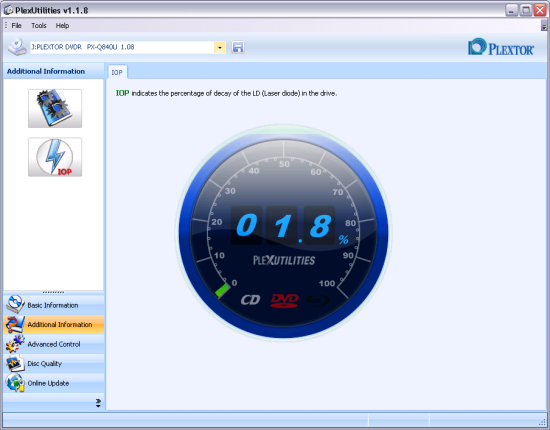Click the blue floppy save icon

[x=237, y=47]
